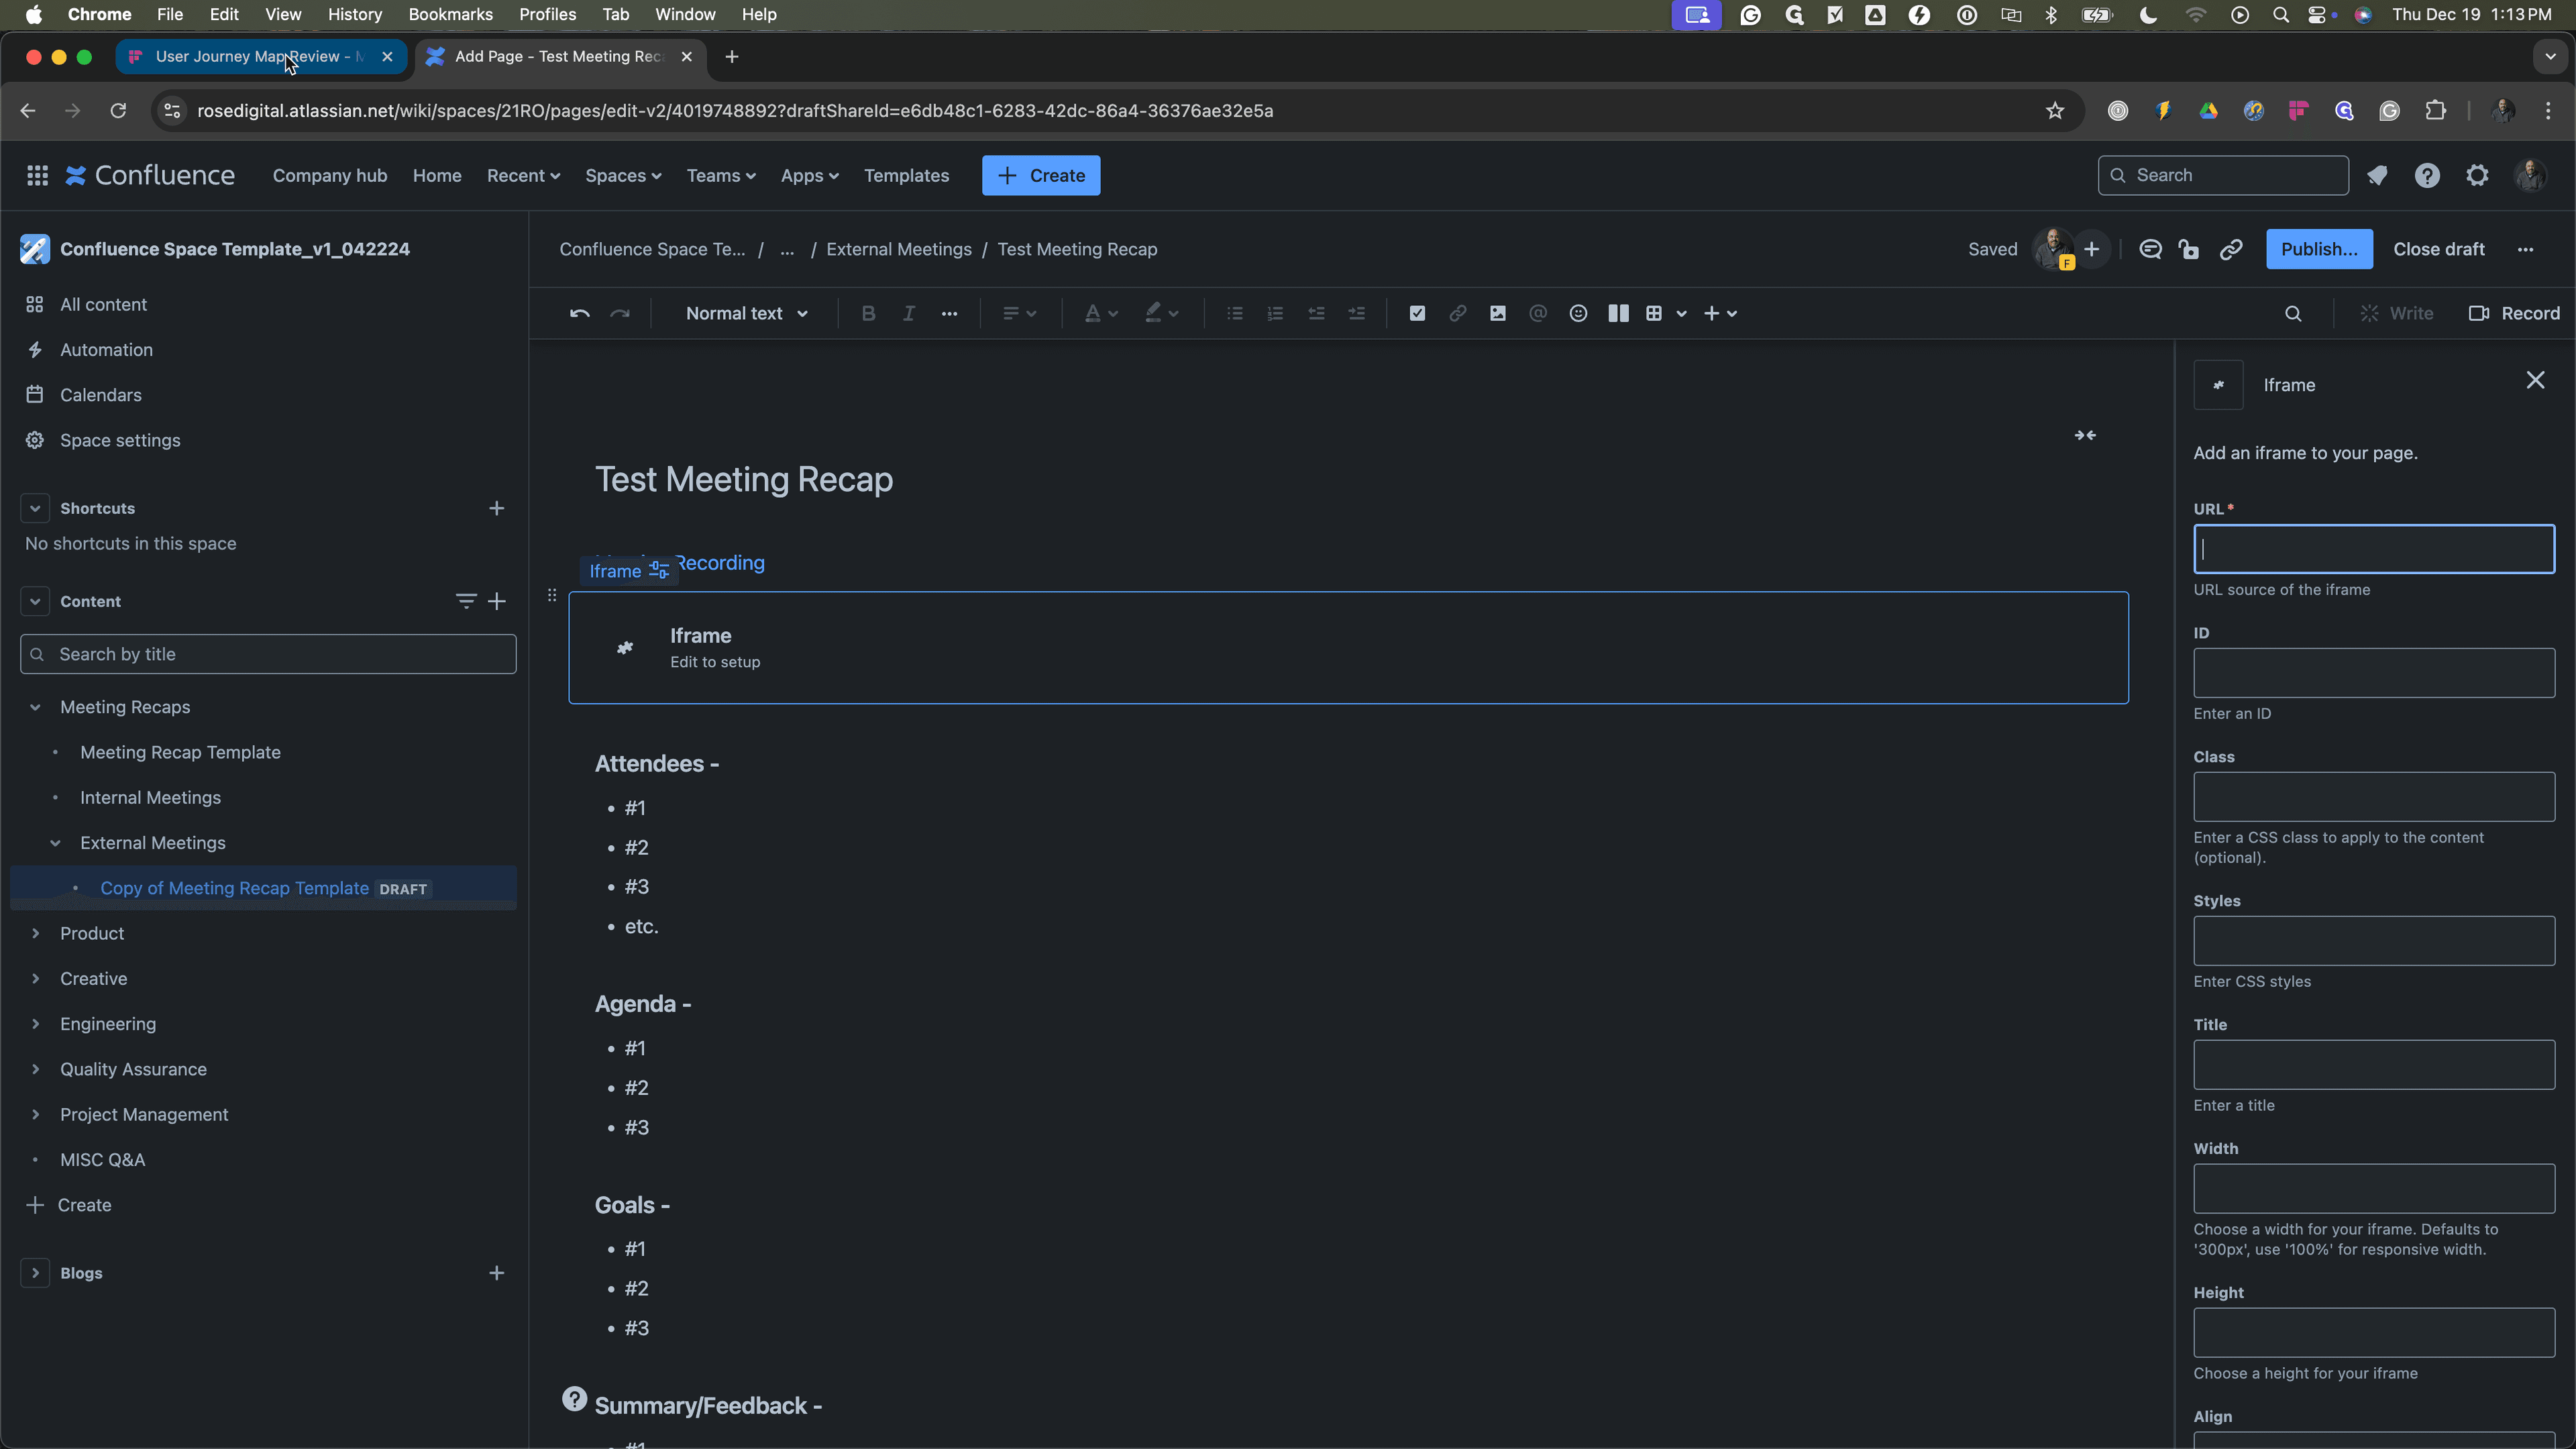Toggle page width arrows icon

coord(2085,435)
